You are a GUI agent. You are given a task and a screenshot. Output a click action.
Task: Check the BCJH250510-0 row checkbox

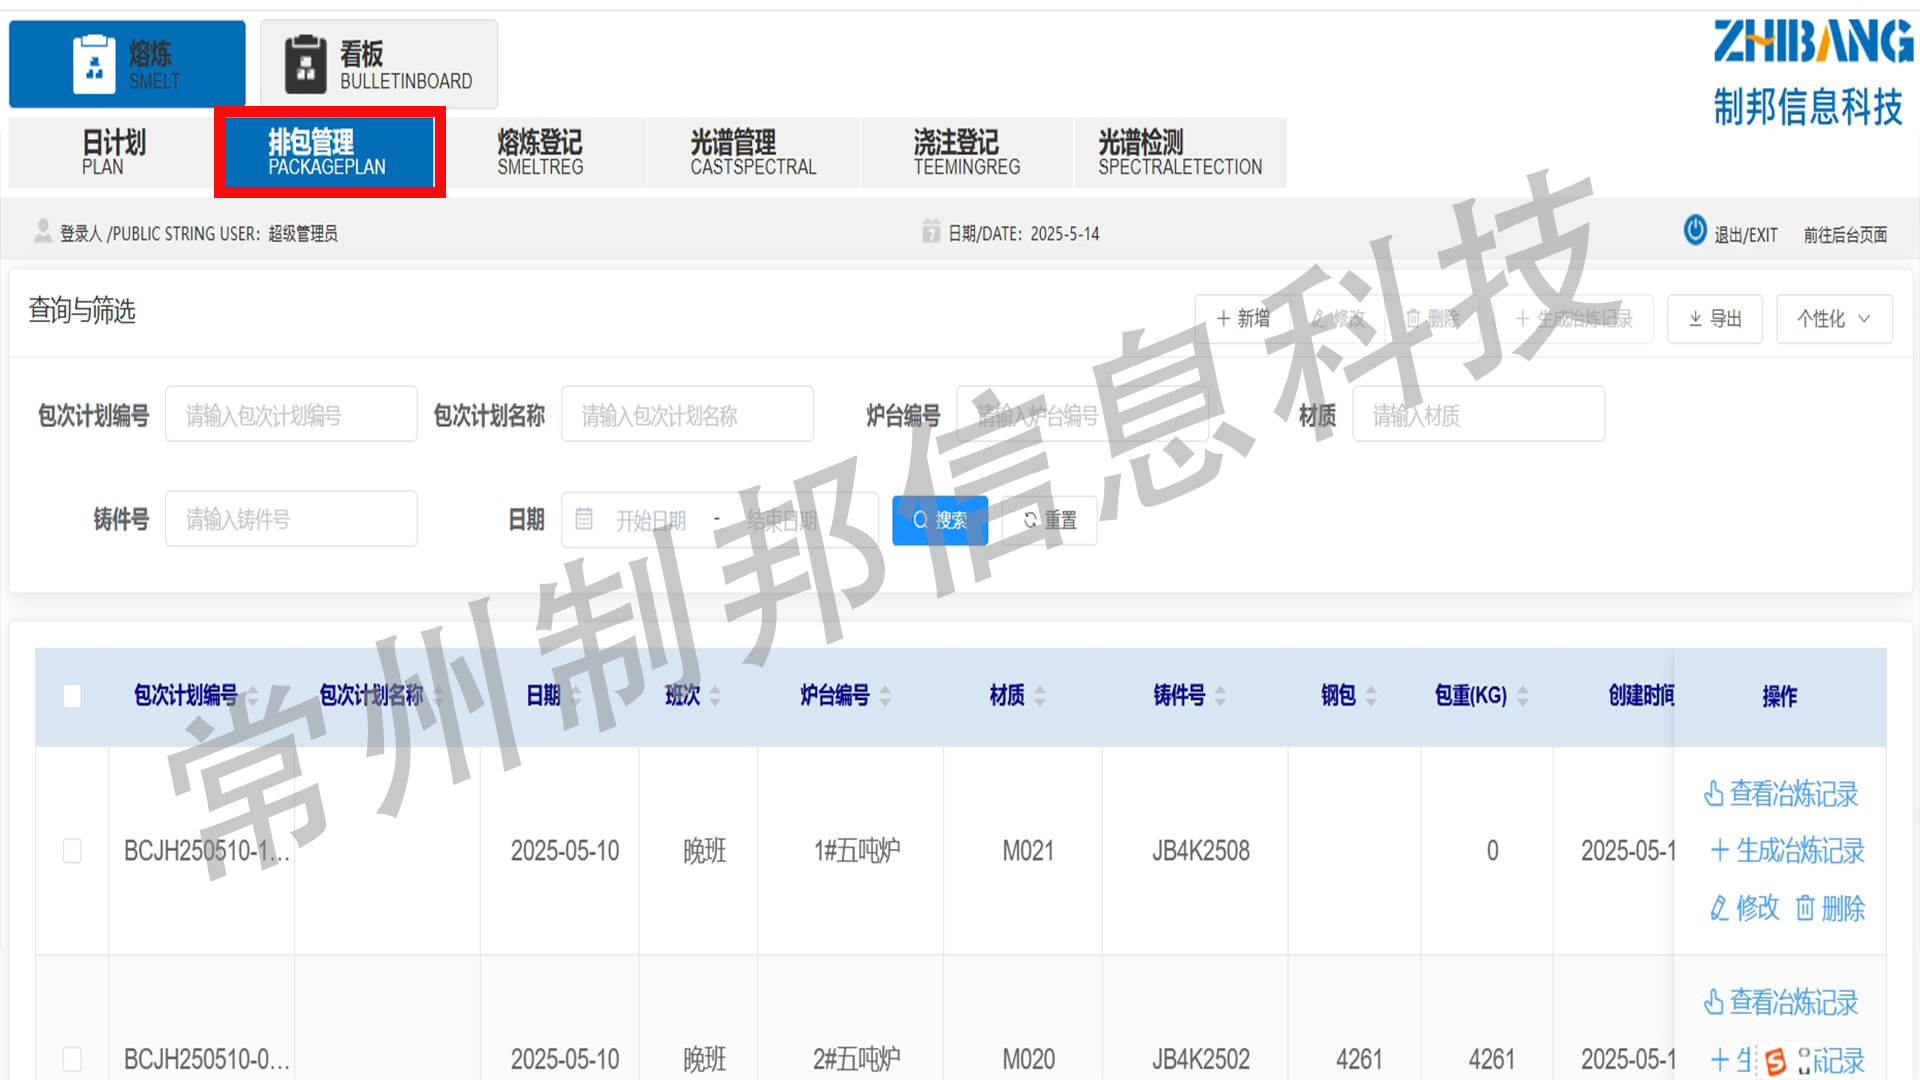[72, 1058]
